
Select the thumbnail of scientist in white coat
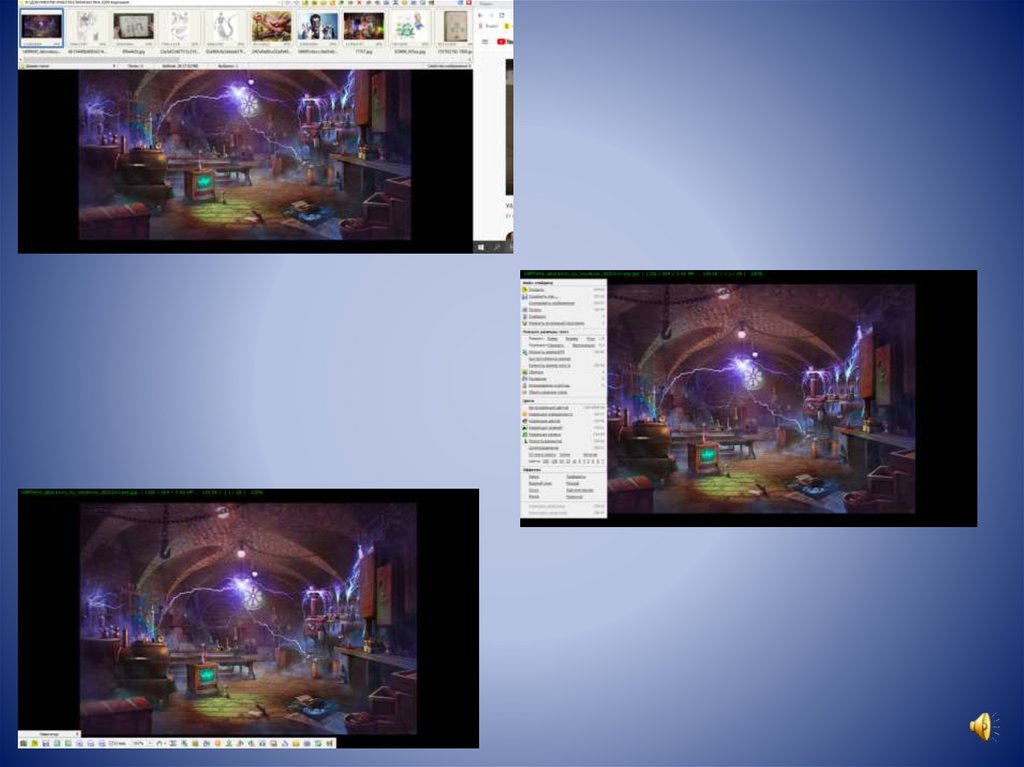tap(317, 26)
